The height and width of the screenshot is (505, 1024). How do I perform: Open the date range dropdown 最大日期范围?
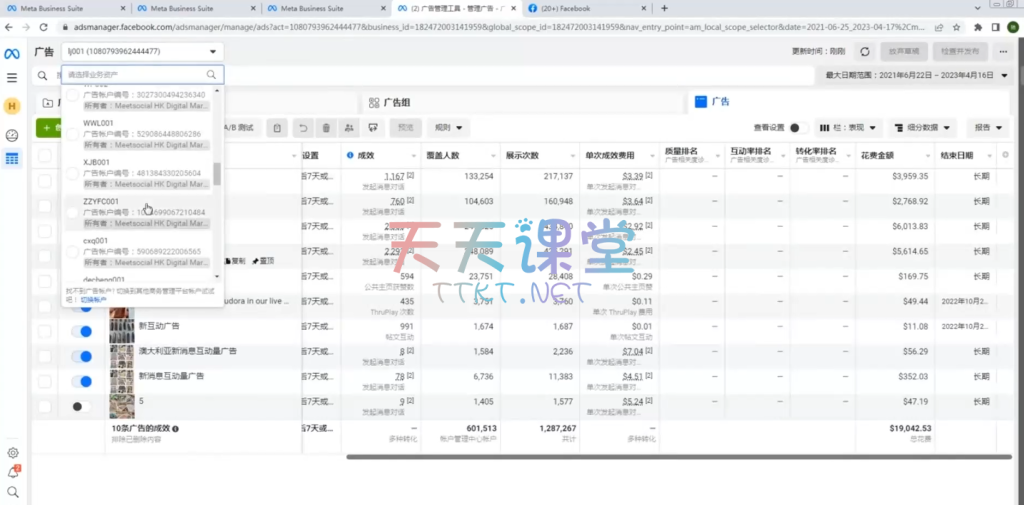pyautogui.click(x=910, y=75)
